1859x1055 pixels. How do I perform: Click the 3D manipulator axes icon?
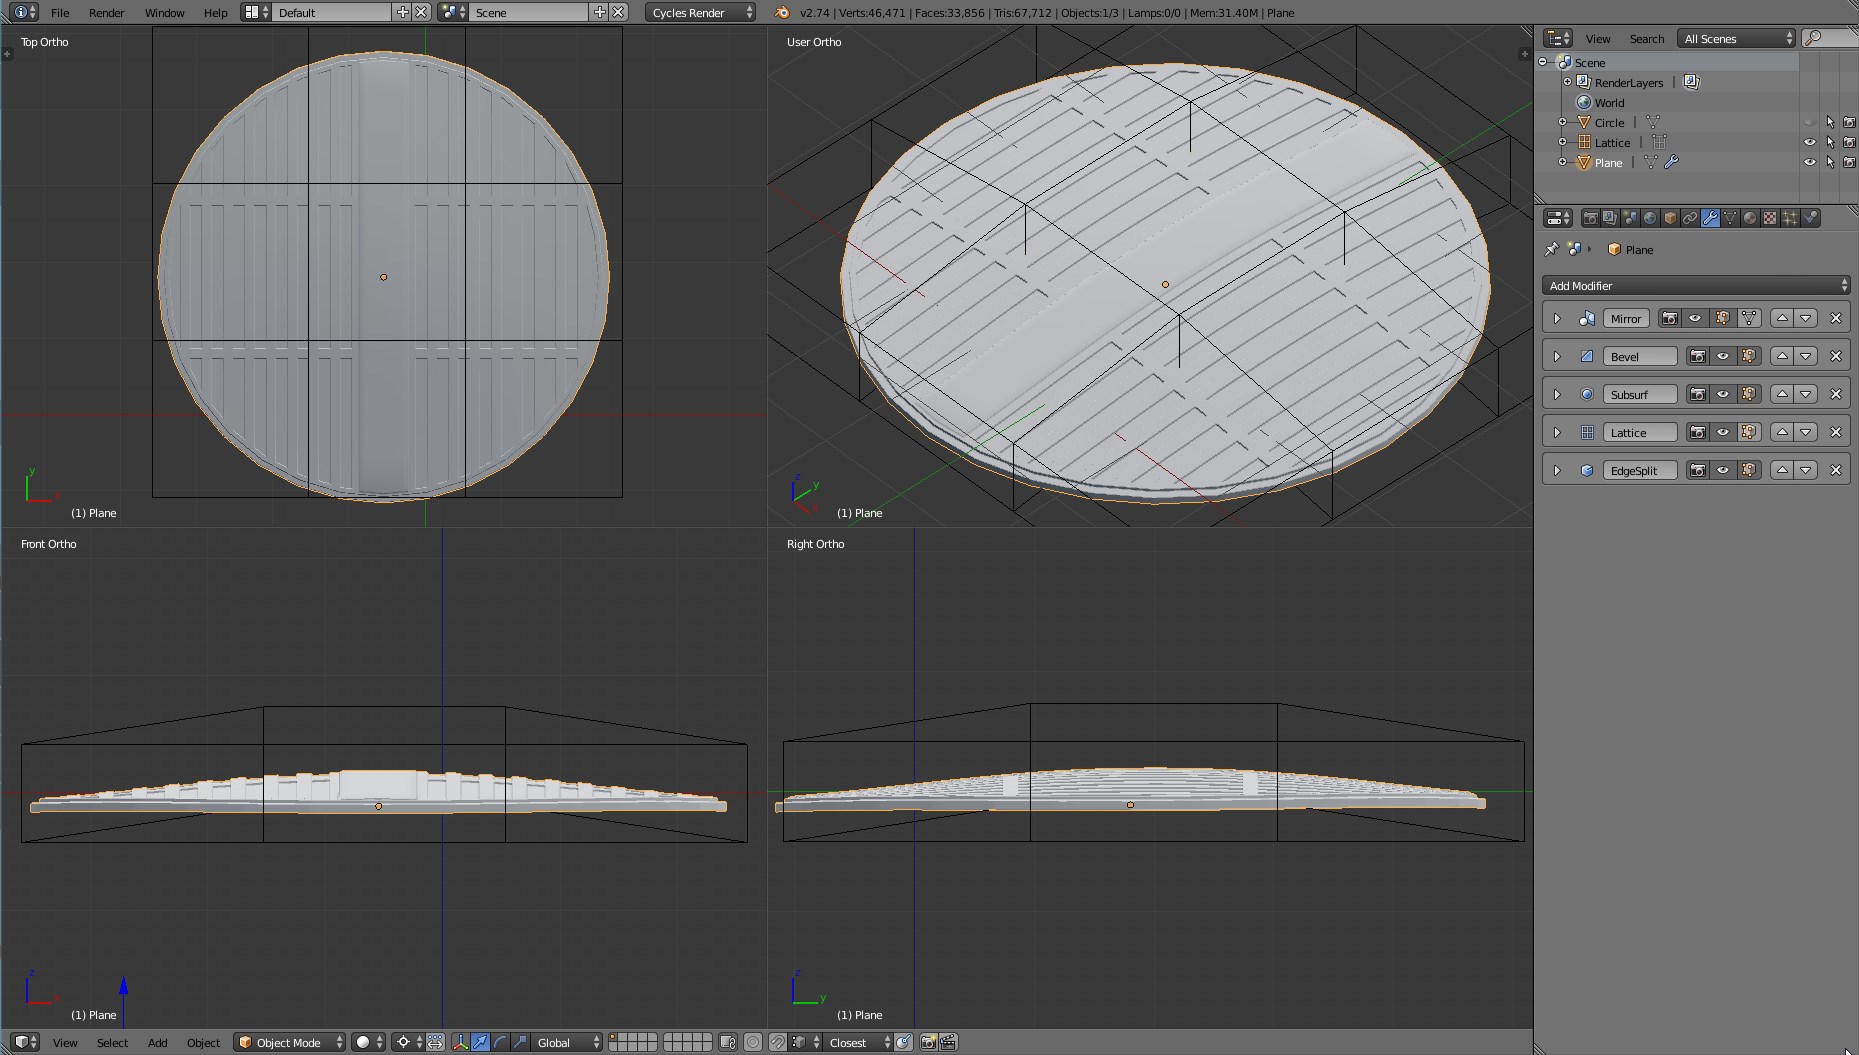tap(460, 1042)
